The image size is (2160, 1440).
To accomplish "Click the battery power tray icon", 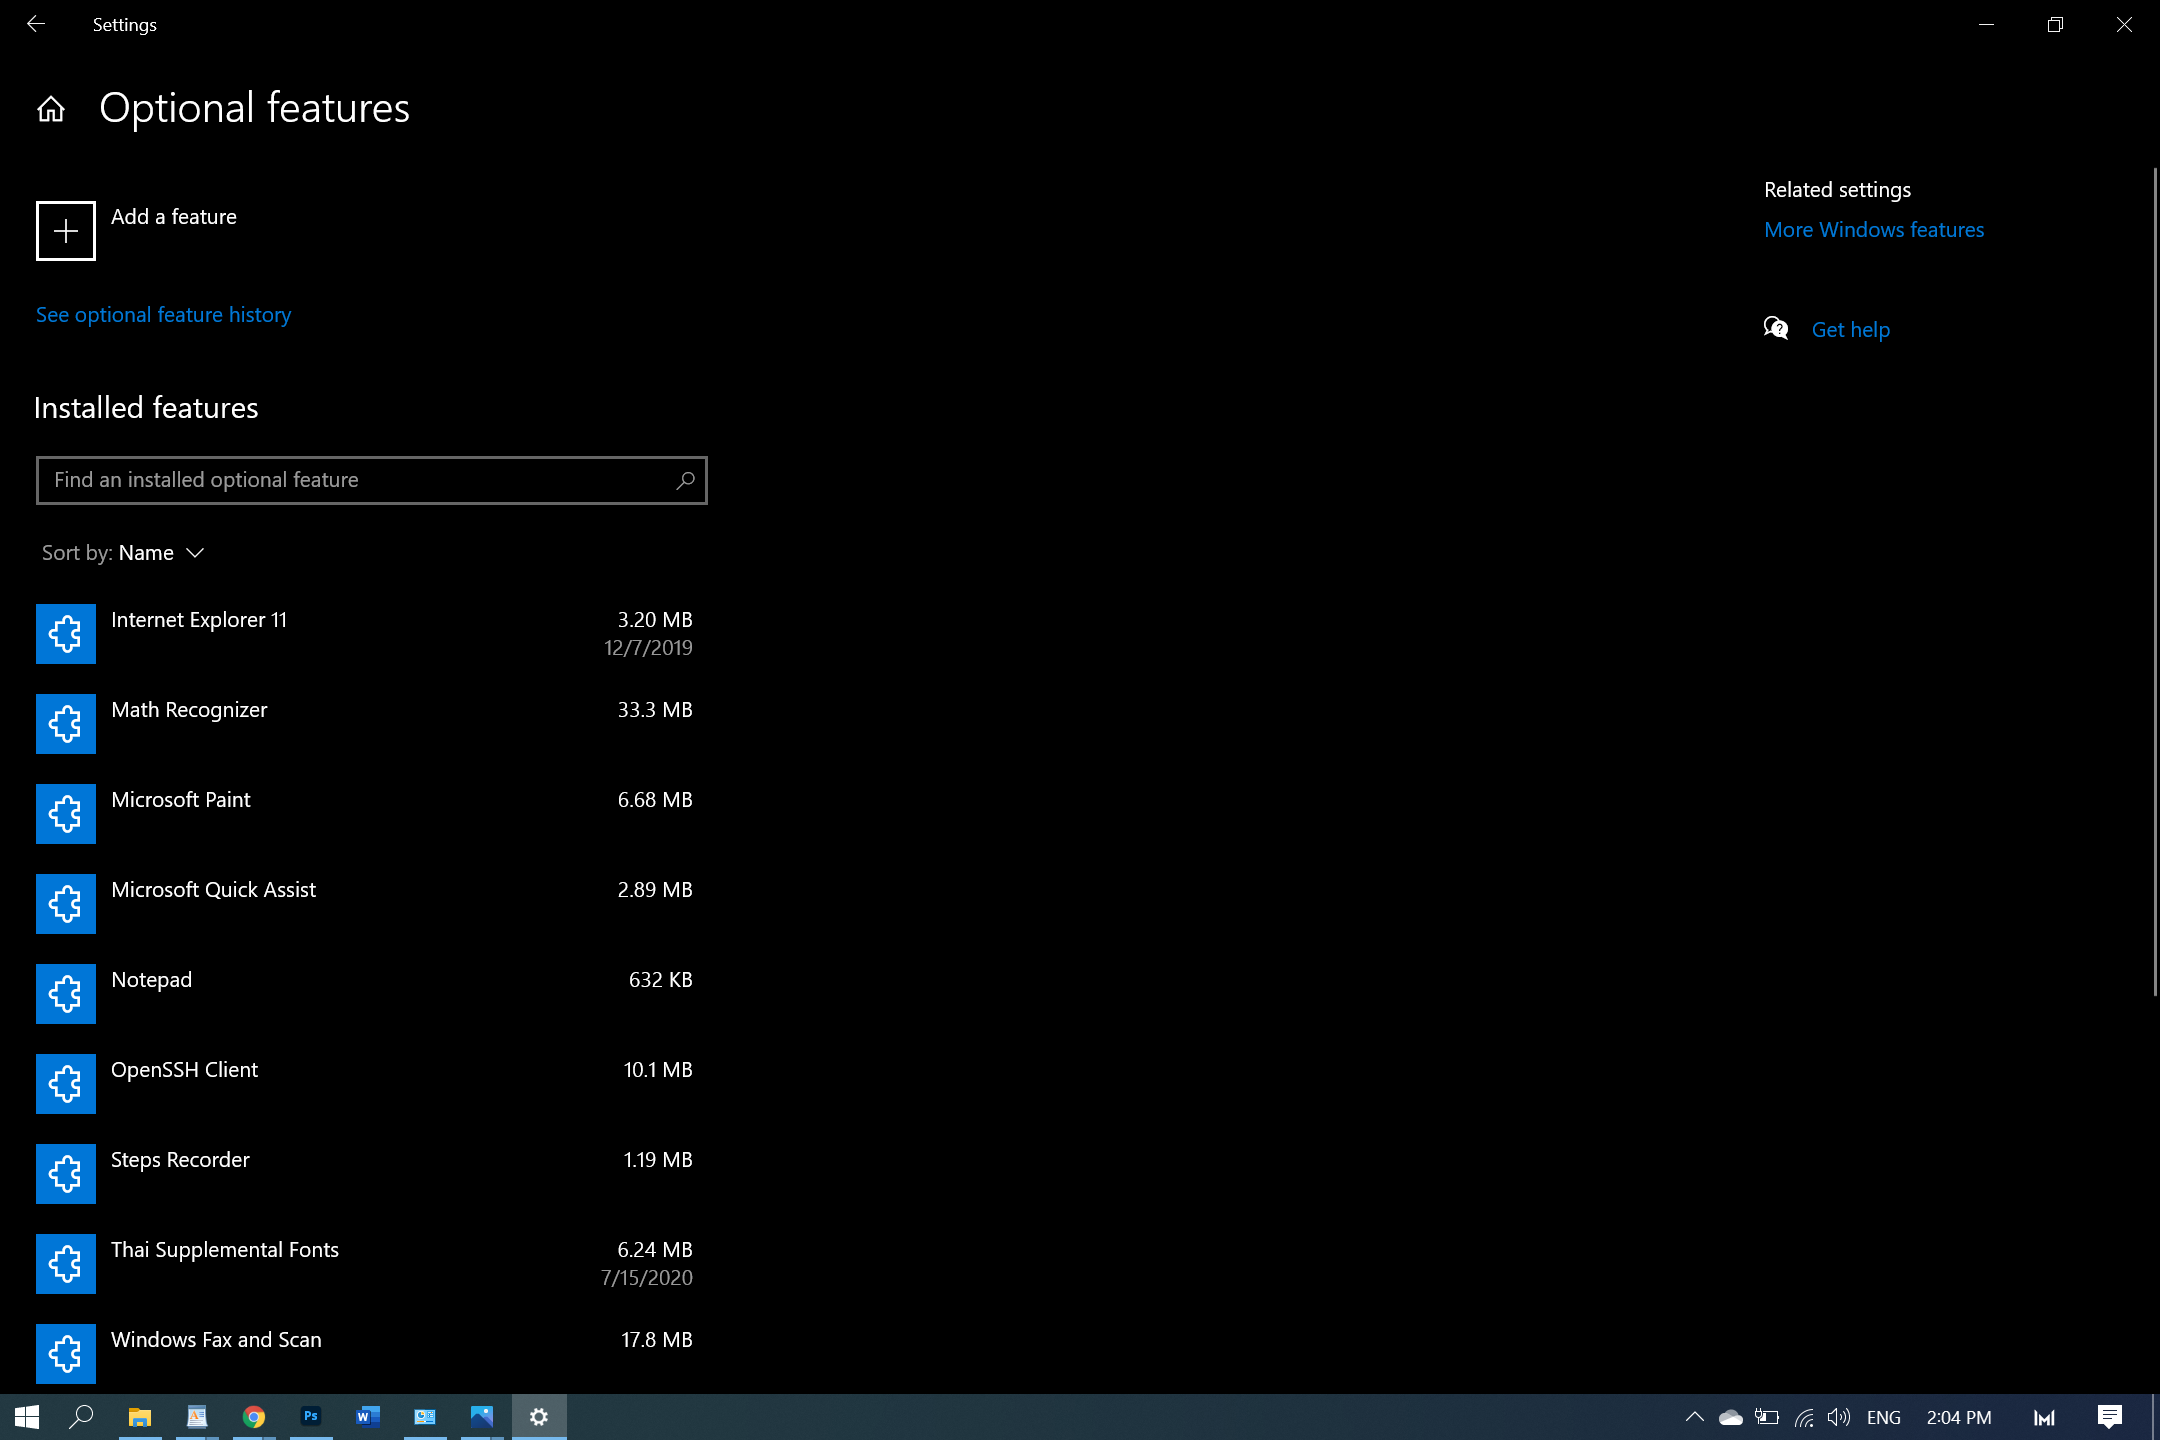I will coord(1767,1417).
